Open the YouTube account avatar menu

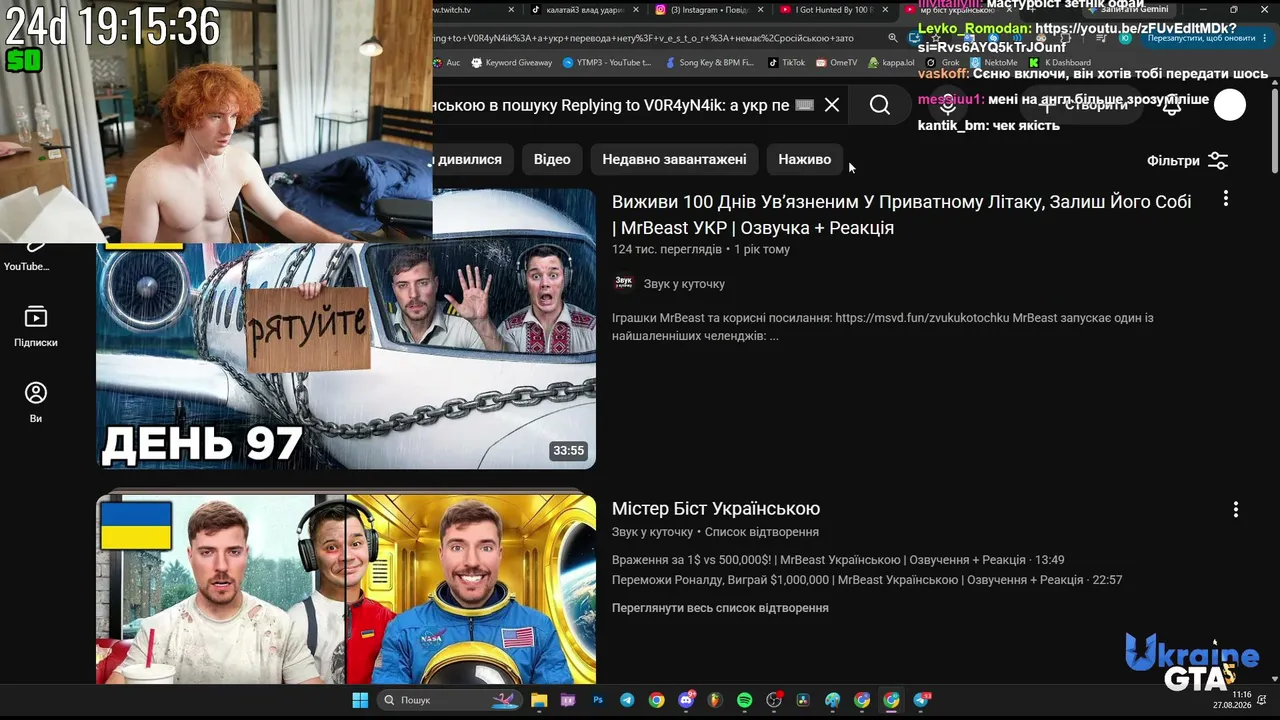coord(1230,105)
